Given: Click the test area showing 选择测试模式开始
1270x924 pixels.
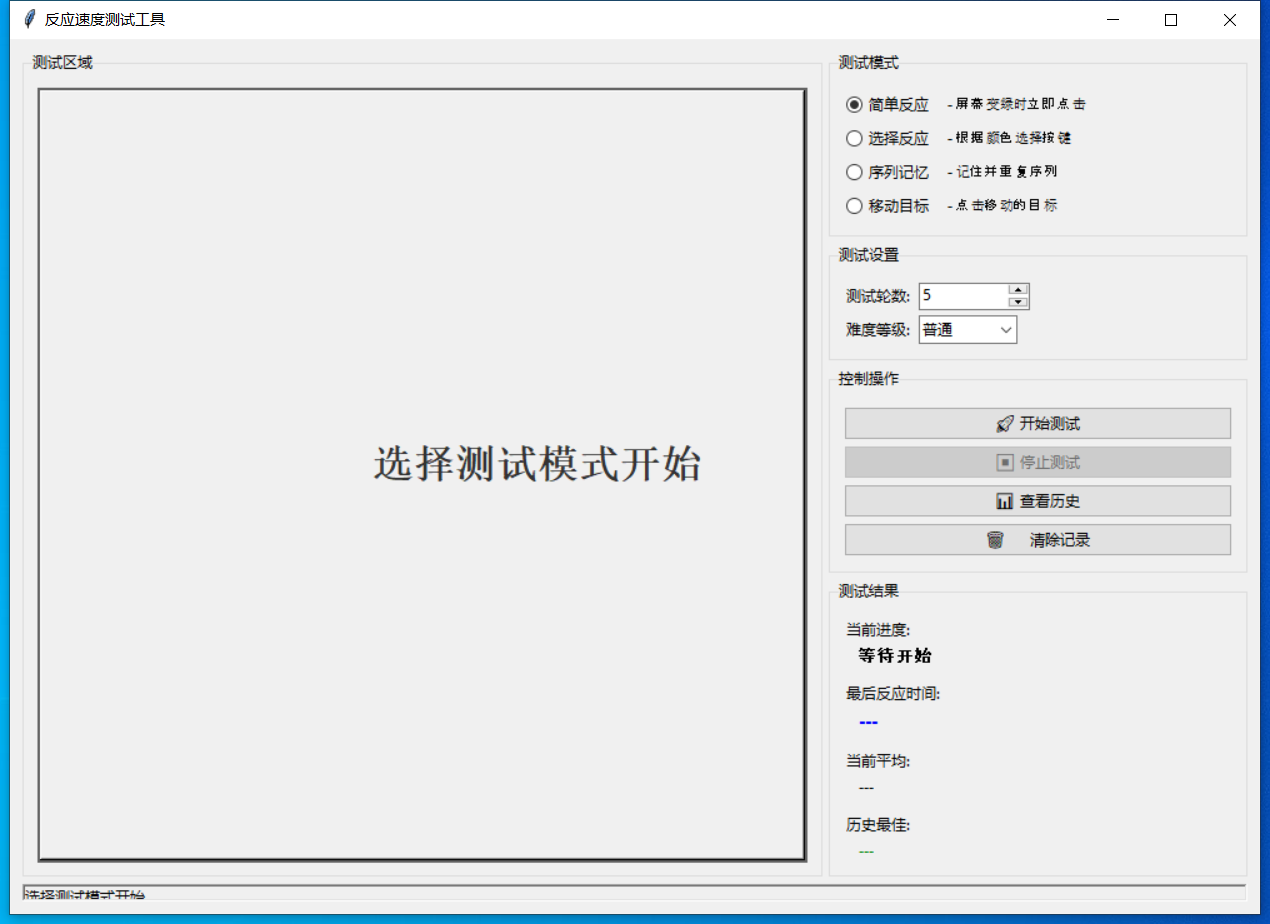Looking at the screenshot, I should (x=422, y=475).
